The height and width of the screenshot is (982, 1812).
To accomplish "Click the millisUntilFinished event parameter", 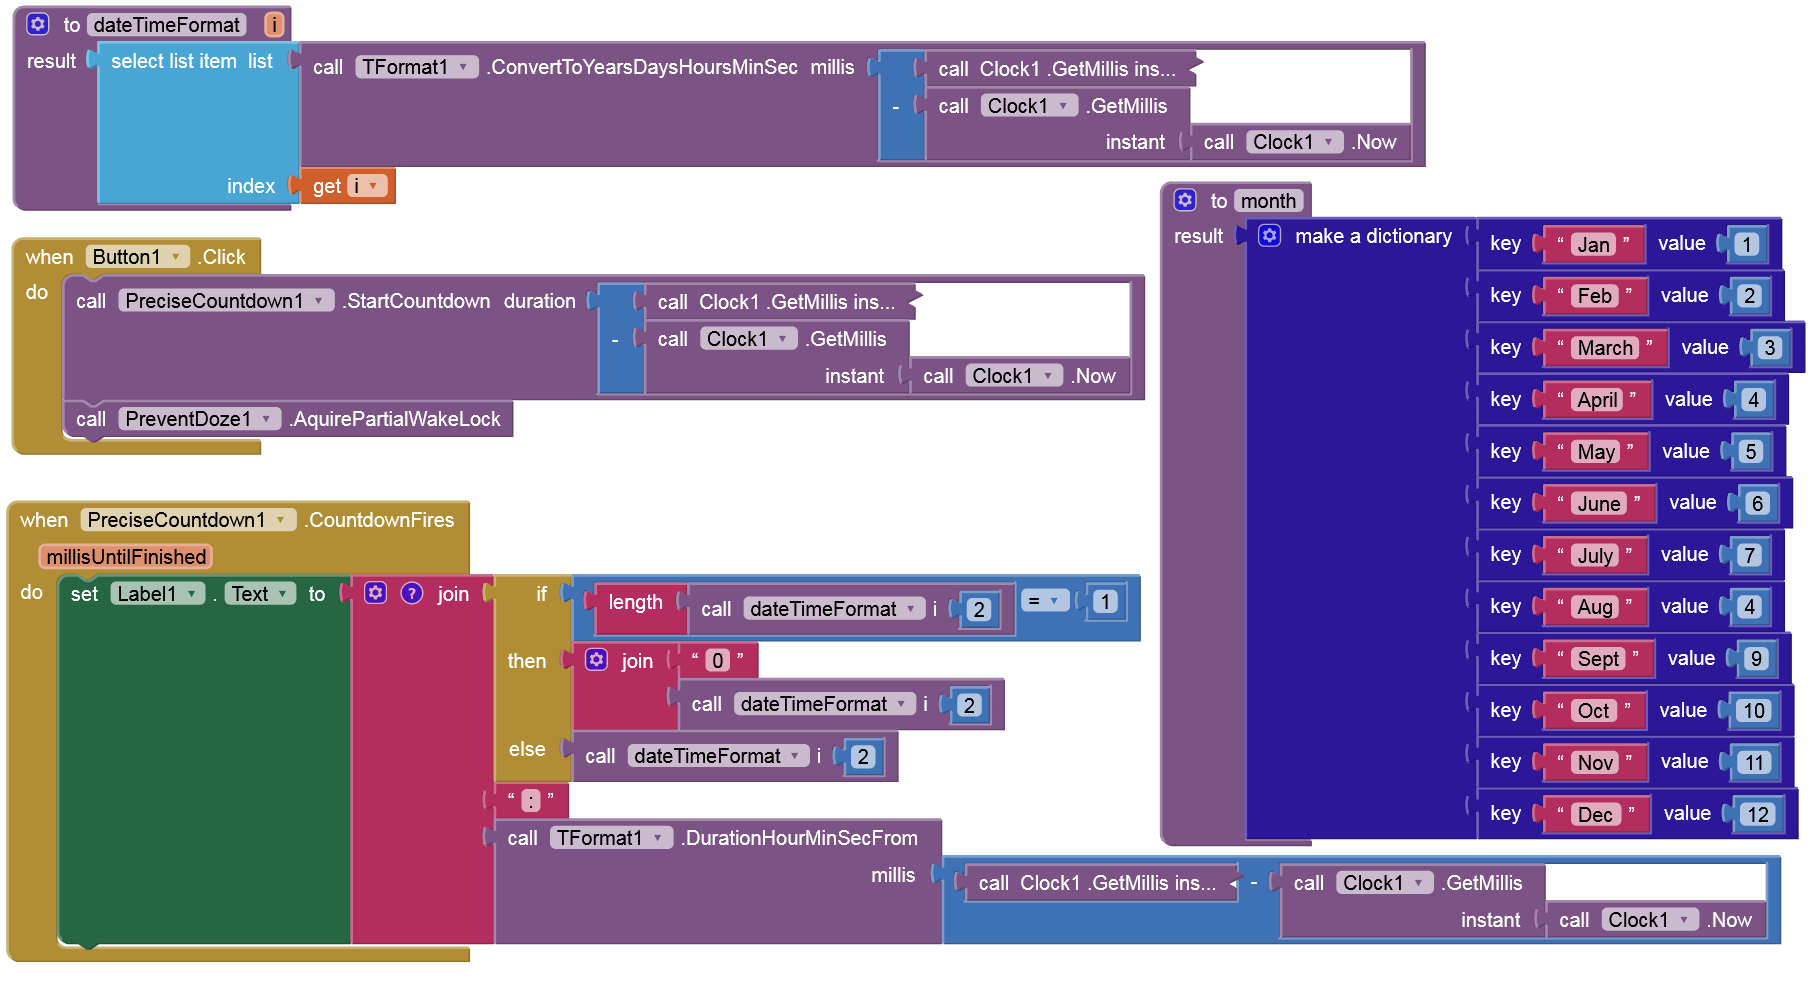I will tap(126, 557).
